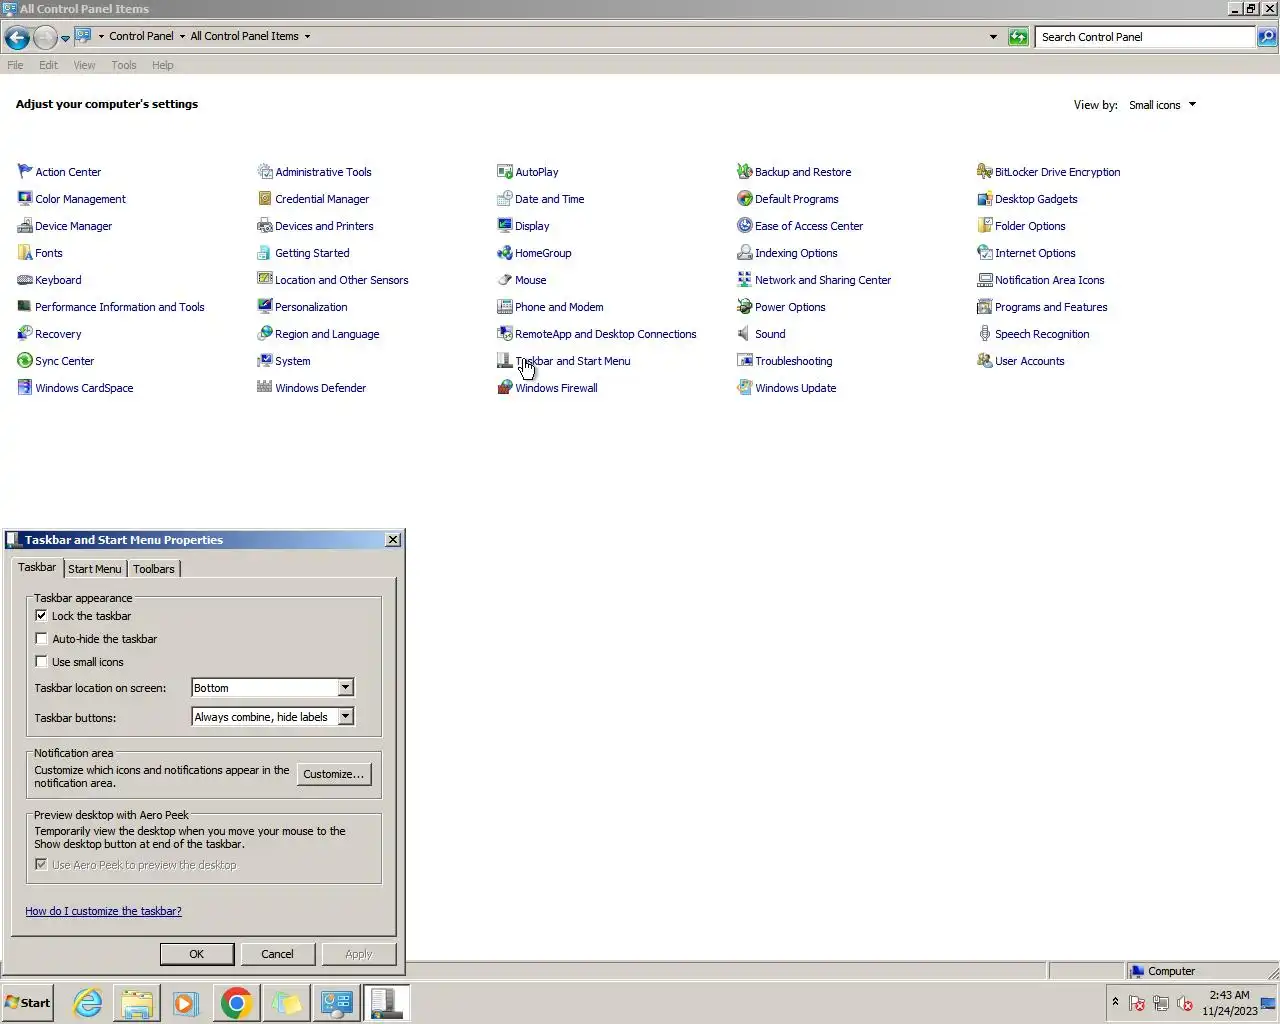Open Color Management icon

[25, 199]
